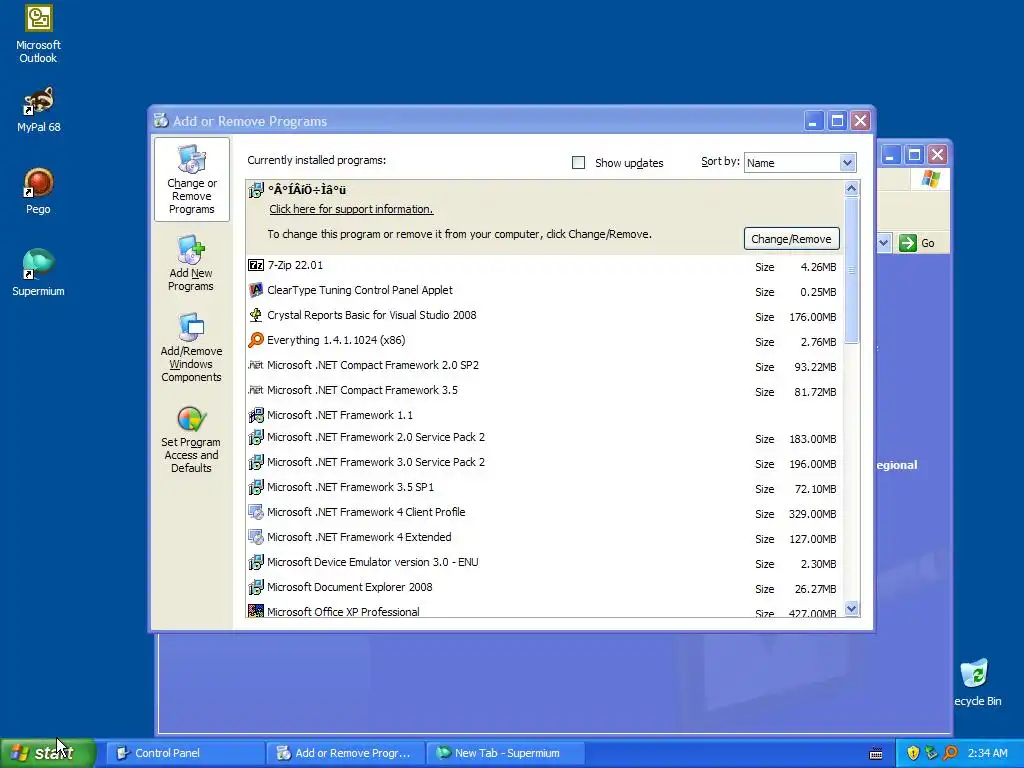Screen dimensions: 1024x768
Task: Click the Everything tray icon in system tray
Action: pyautogui.click(x=950, y=753)
